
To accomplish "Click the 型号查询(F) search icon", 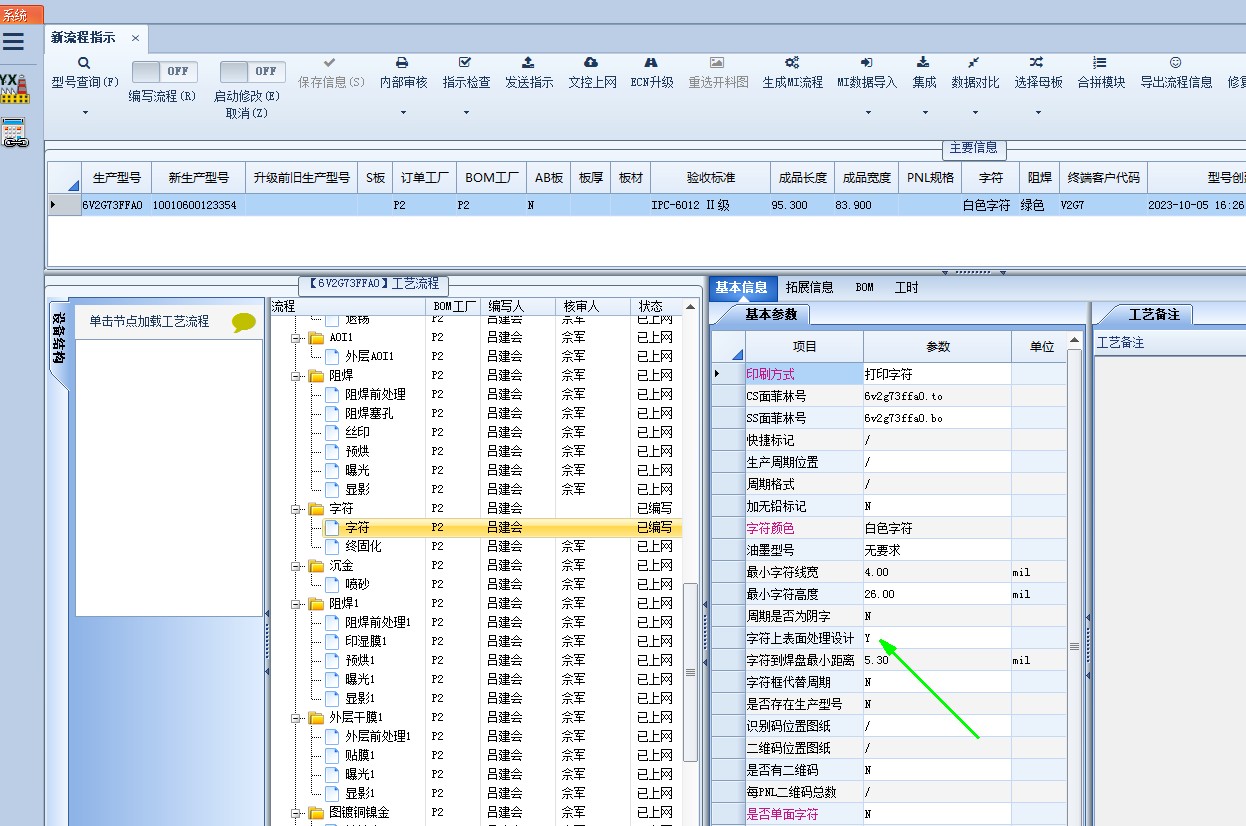I will 85,62.
